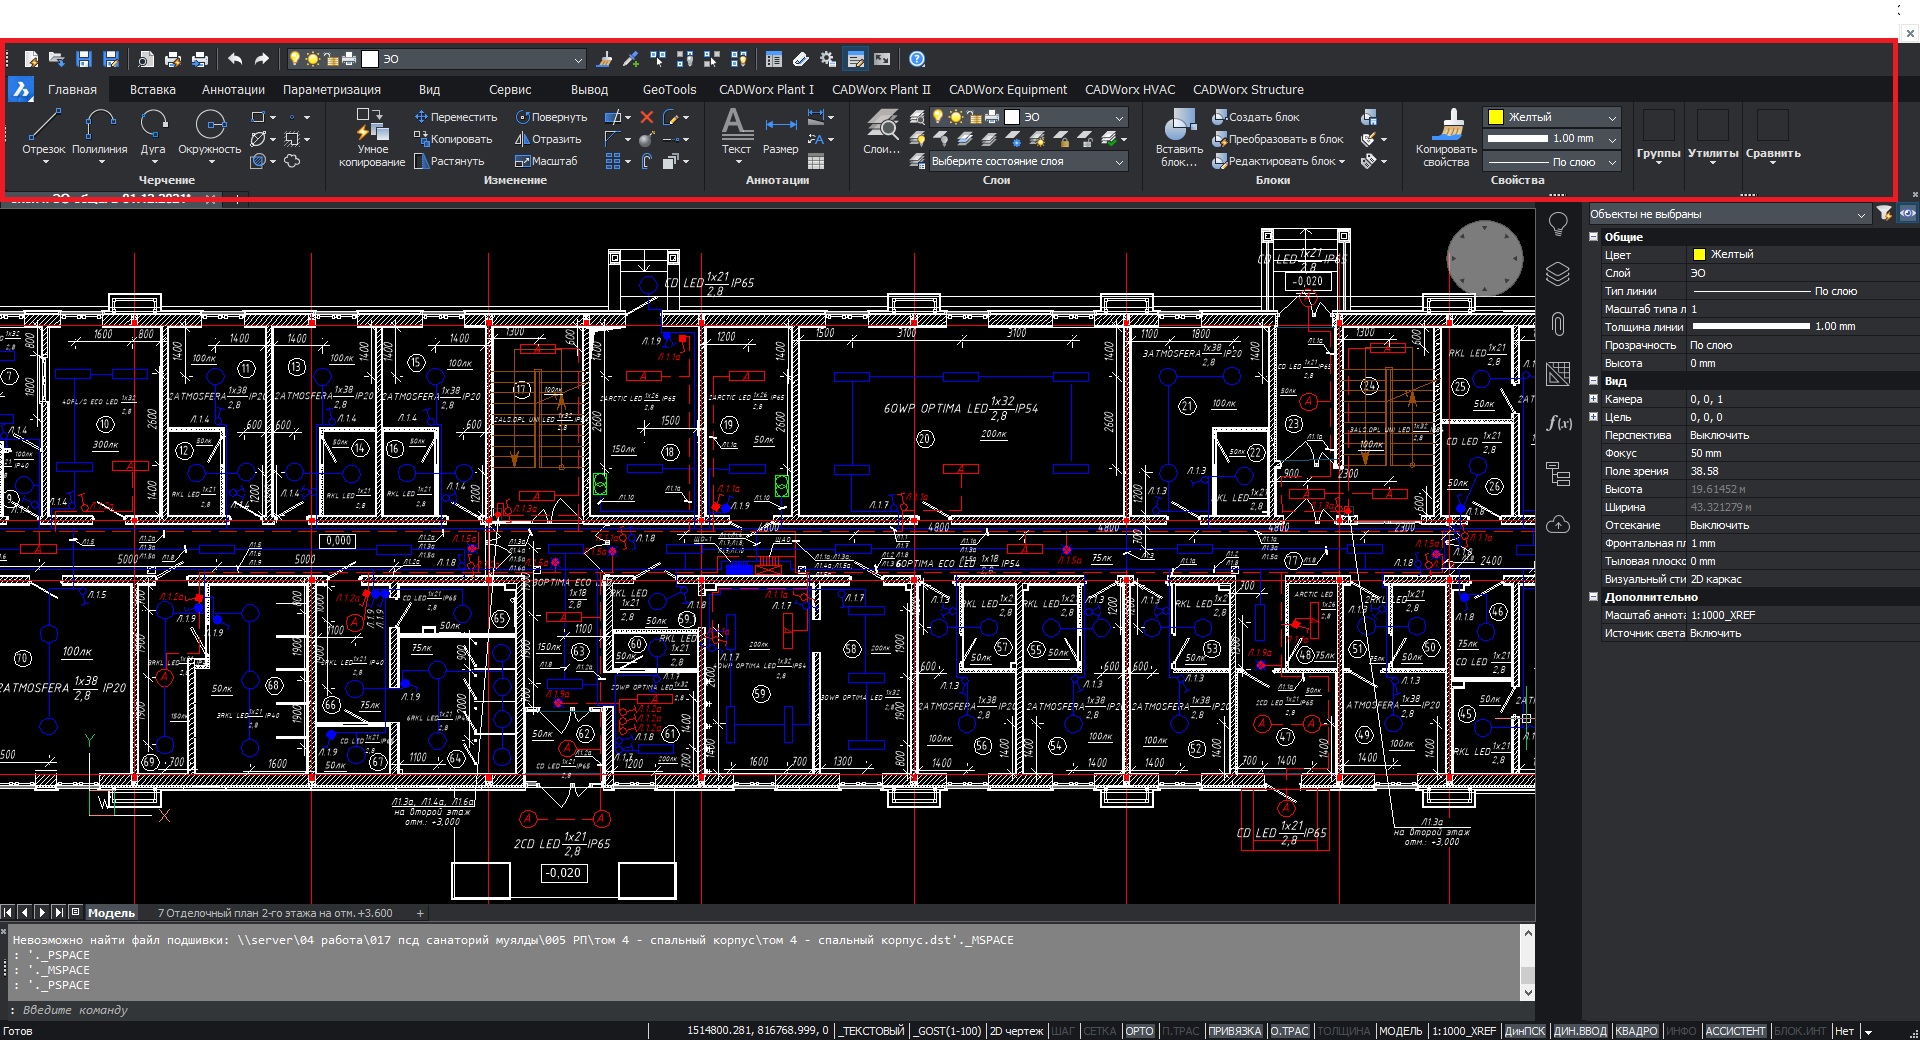Click the Вставить блок icon
The width and height of the screenshot is (1920, 1040).
tap(1179, 138)
